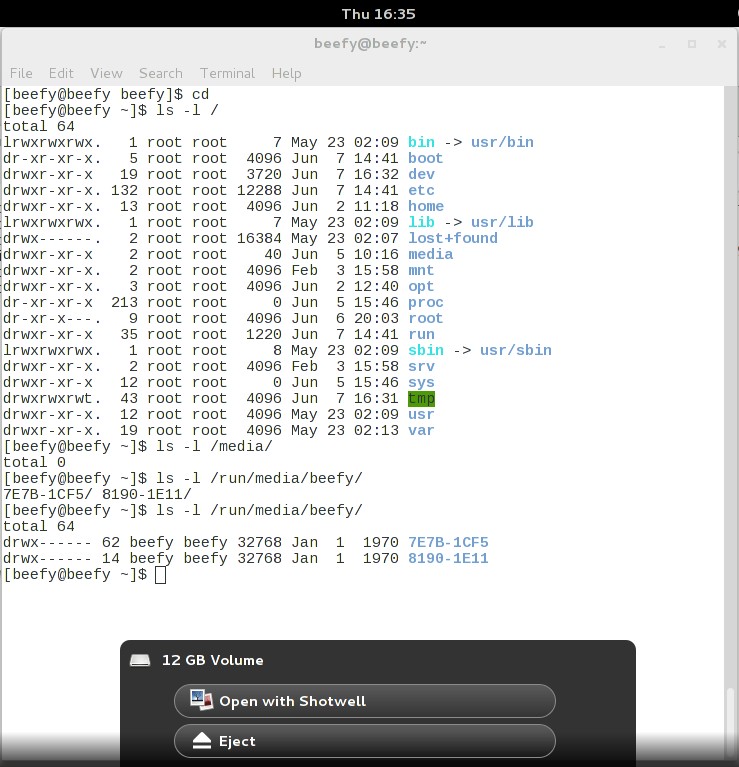Open the Search menu
This screenshot has width=739, height=767.
point(160,73)
